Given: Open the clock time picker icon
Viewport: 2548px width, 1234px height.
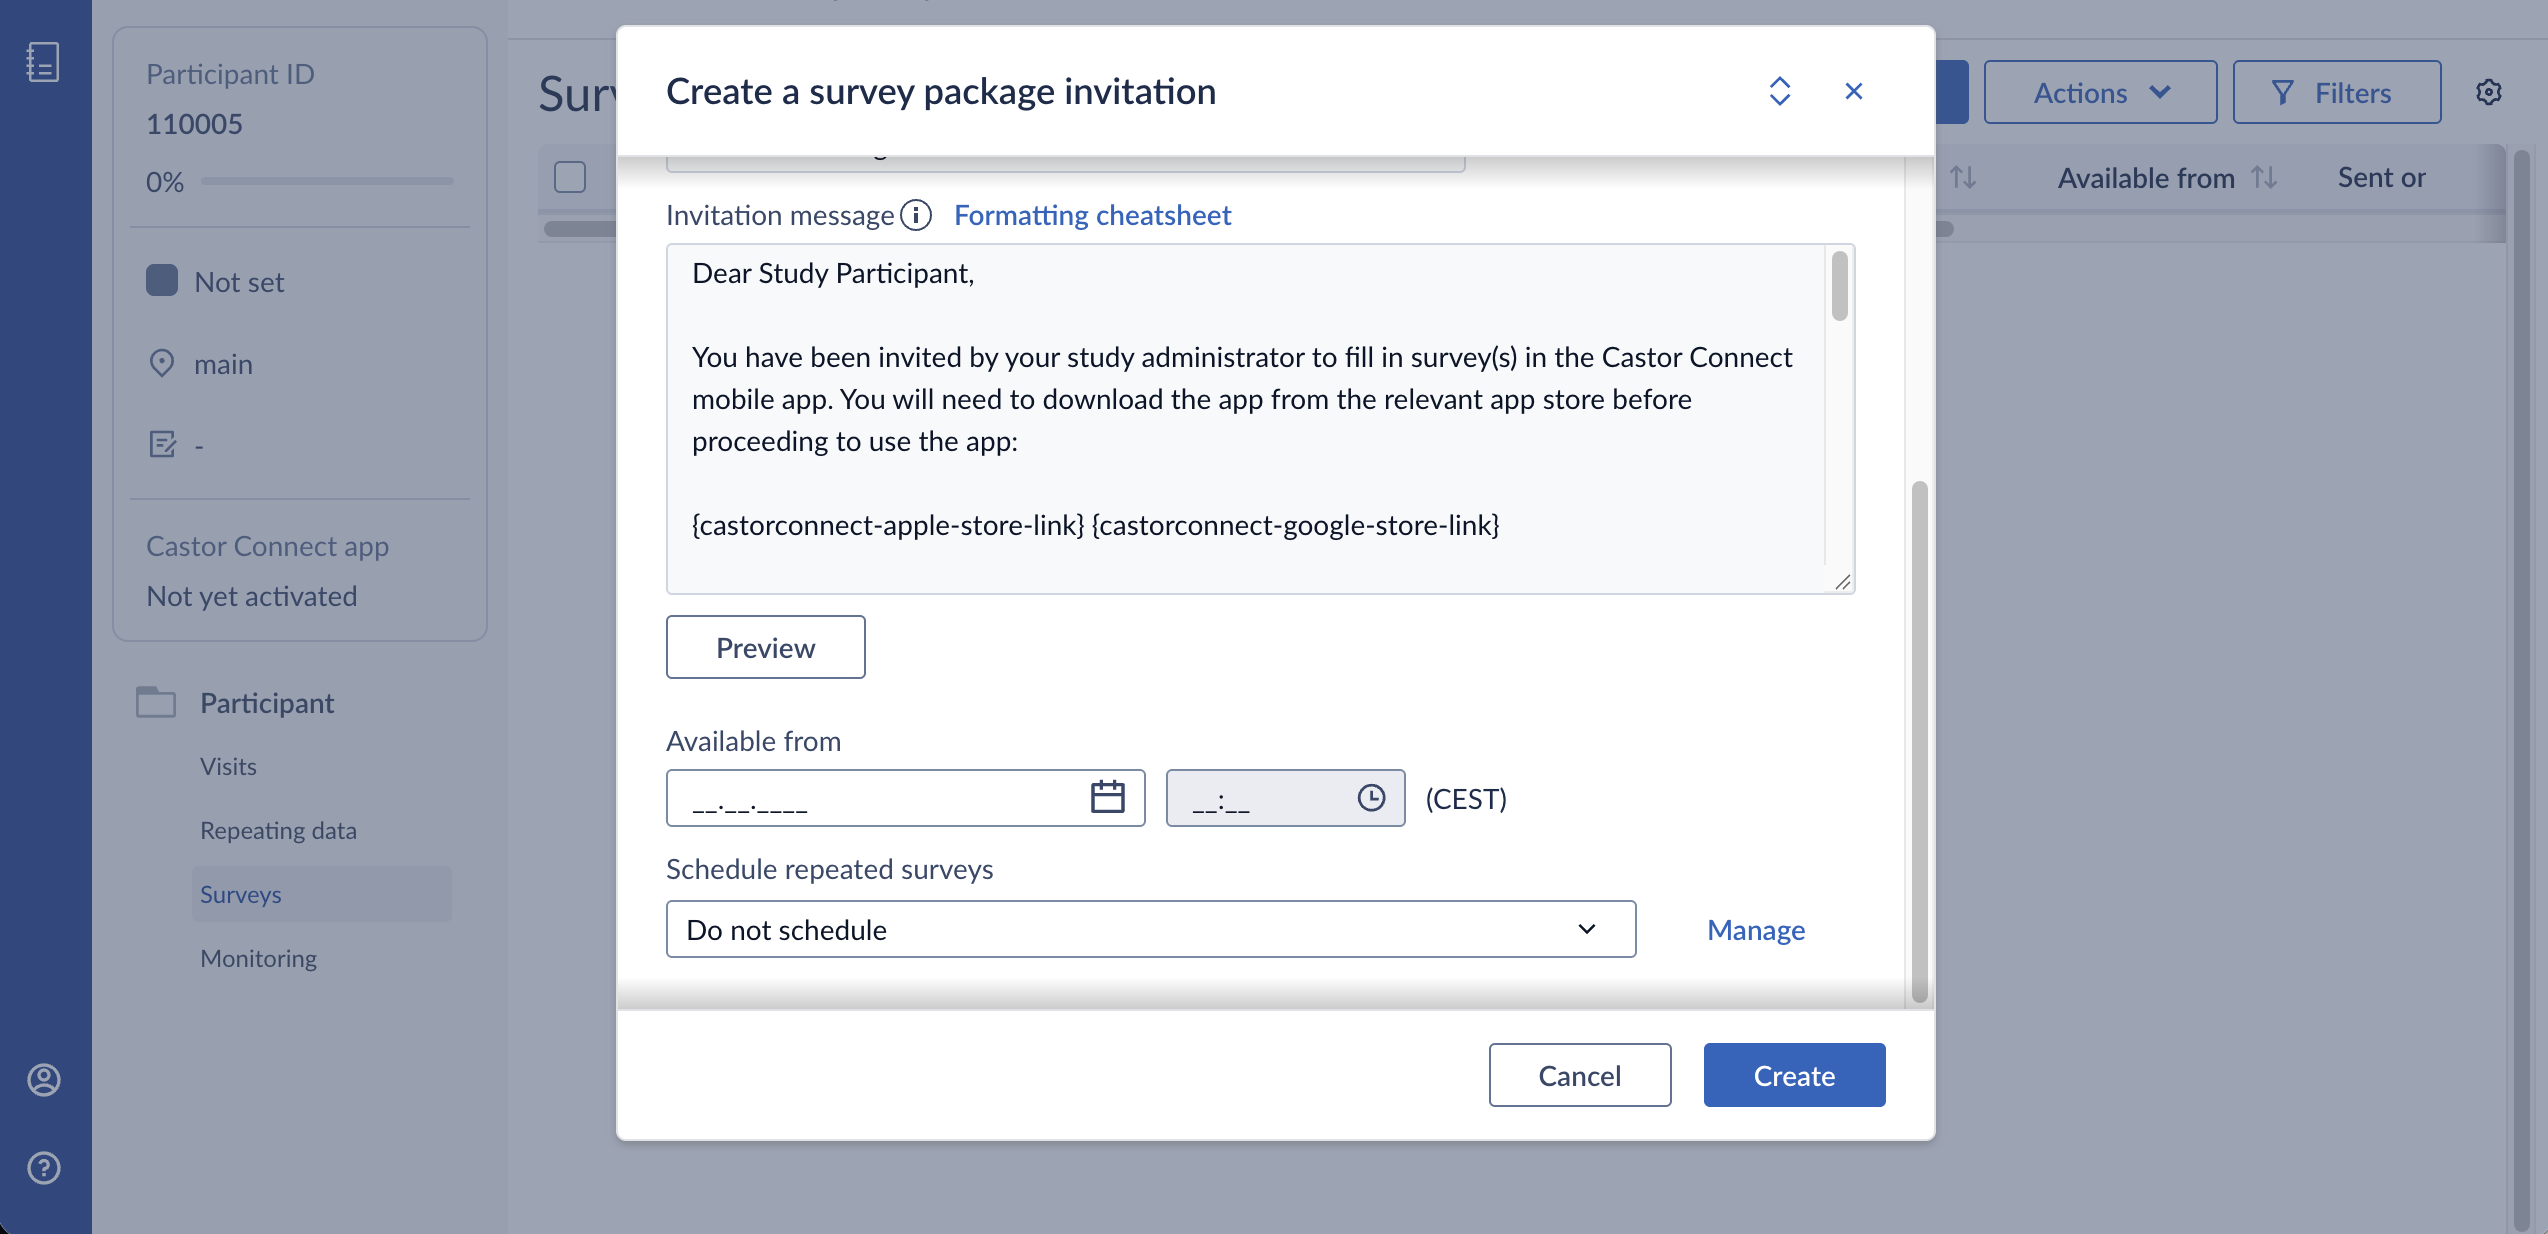Looking at the screenshot, I should click(1371, 797).
